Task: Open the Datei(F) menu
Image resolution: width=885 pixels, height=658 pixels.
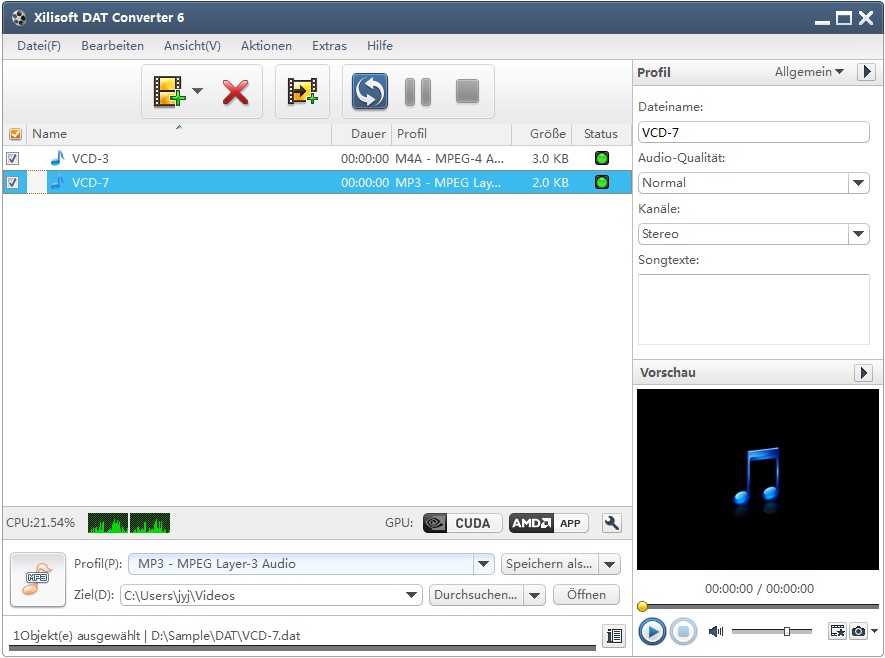Action: (x=39, y=46)
